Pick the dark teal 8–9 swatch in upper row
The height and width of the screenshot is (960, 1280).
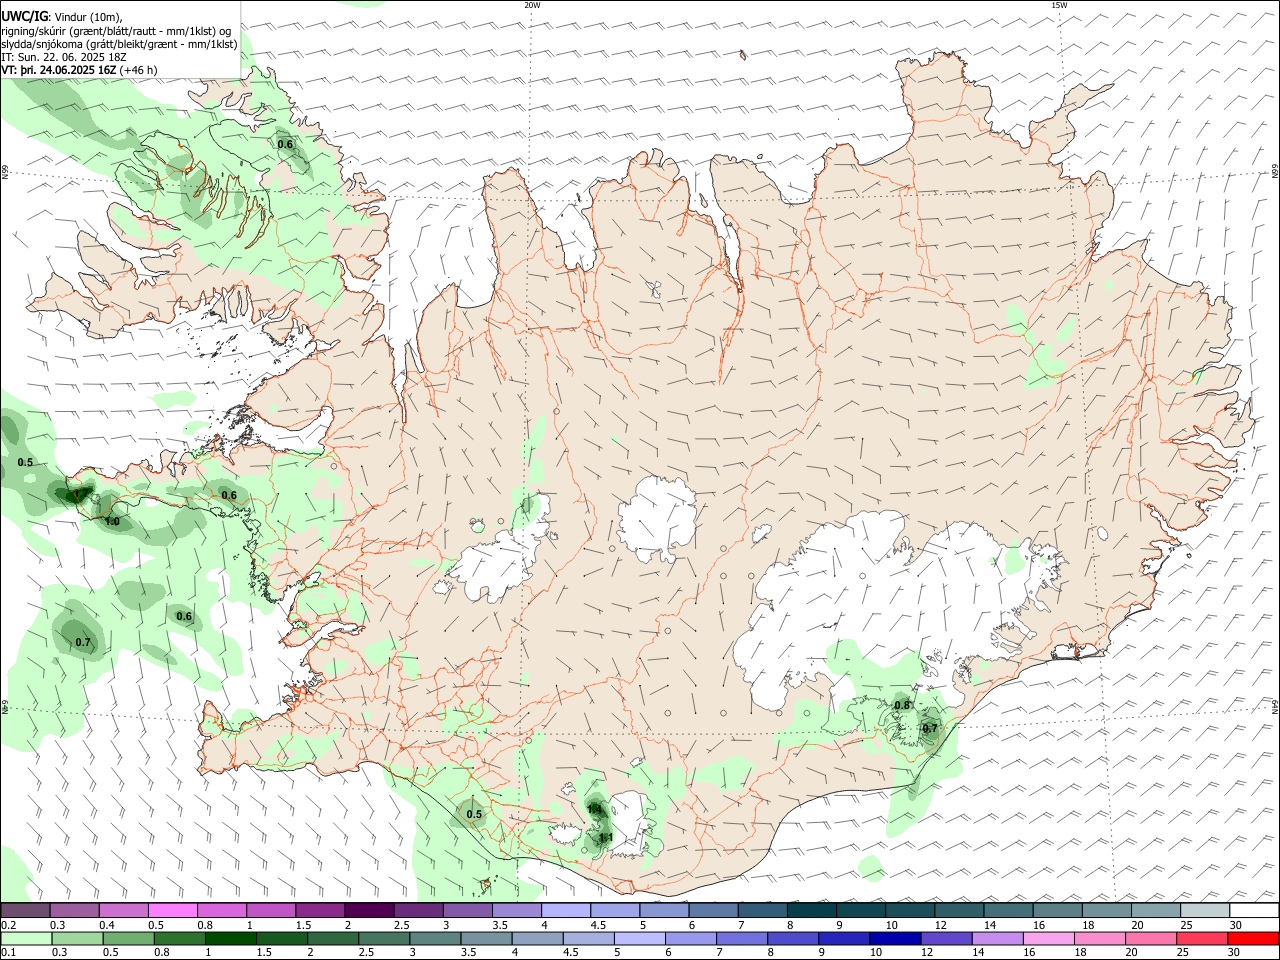tap(812, 910)
